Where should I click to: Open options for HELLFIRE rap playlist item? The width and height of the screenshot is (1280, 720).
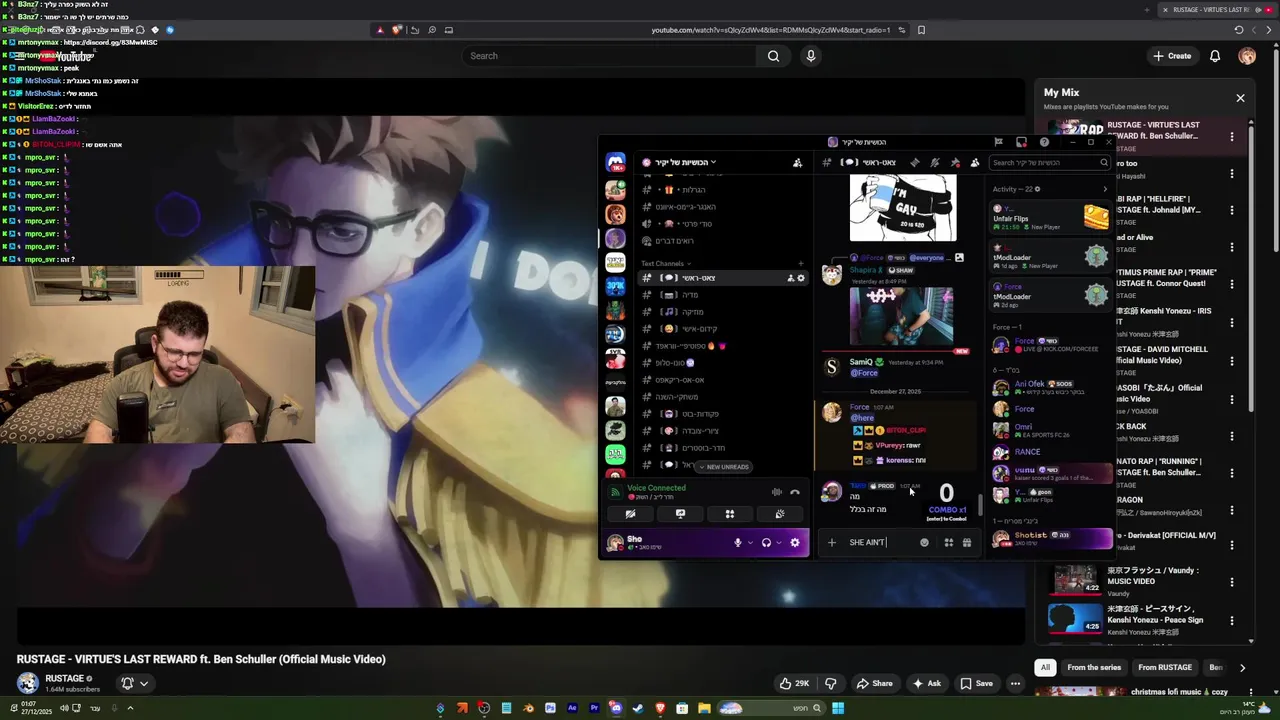[1232, 210]
